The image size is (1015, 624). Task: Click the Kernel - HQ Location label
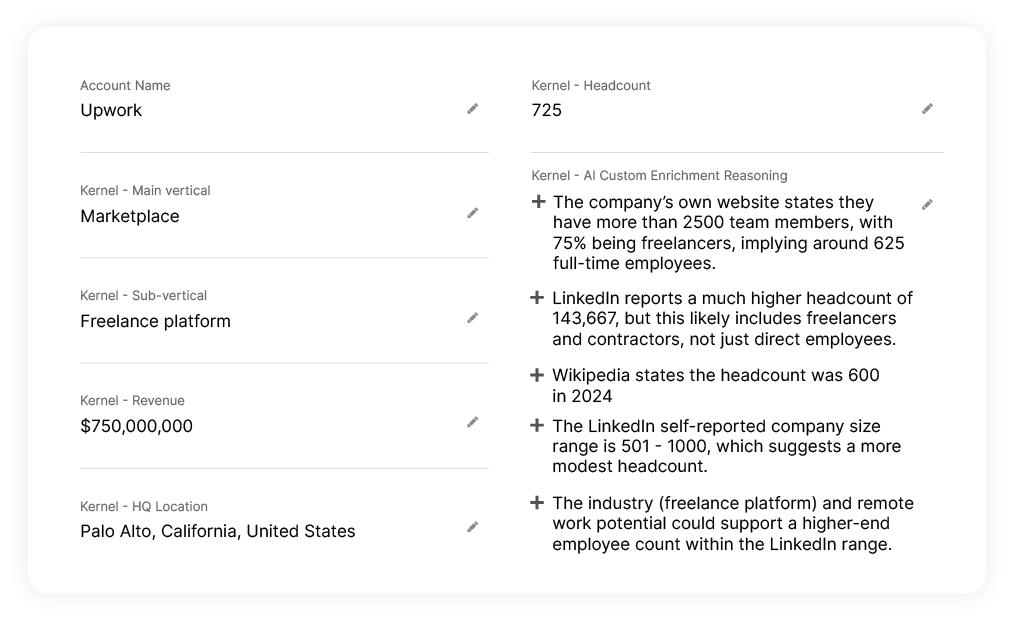[x=144, y=506]
